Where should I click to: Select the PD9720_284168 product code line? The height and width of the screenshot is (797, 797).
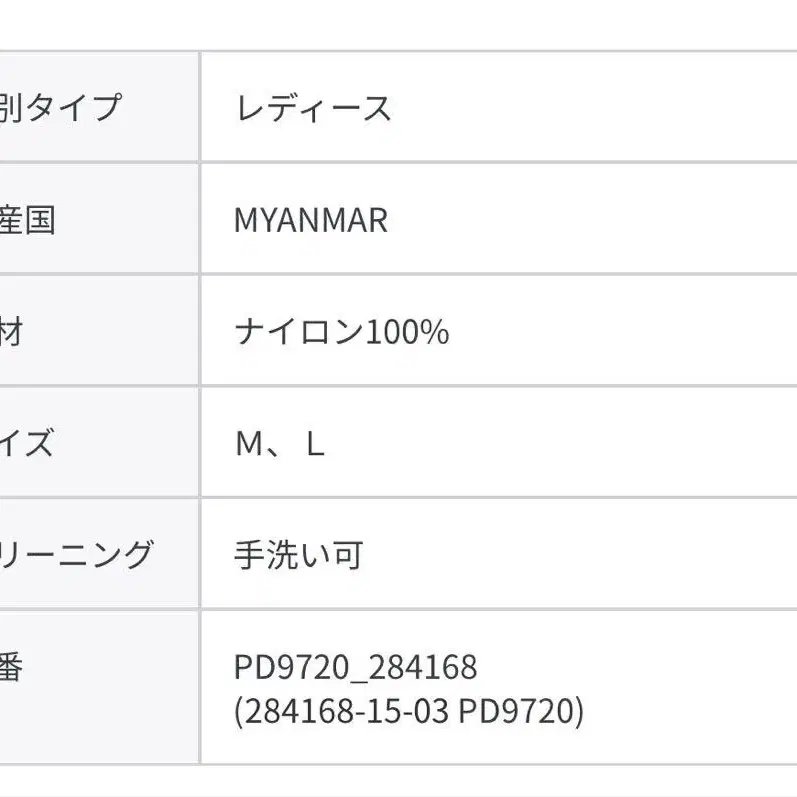tap(355, 667)
